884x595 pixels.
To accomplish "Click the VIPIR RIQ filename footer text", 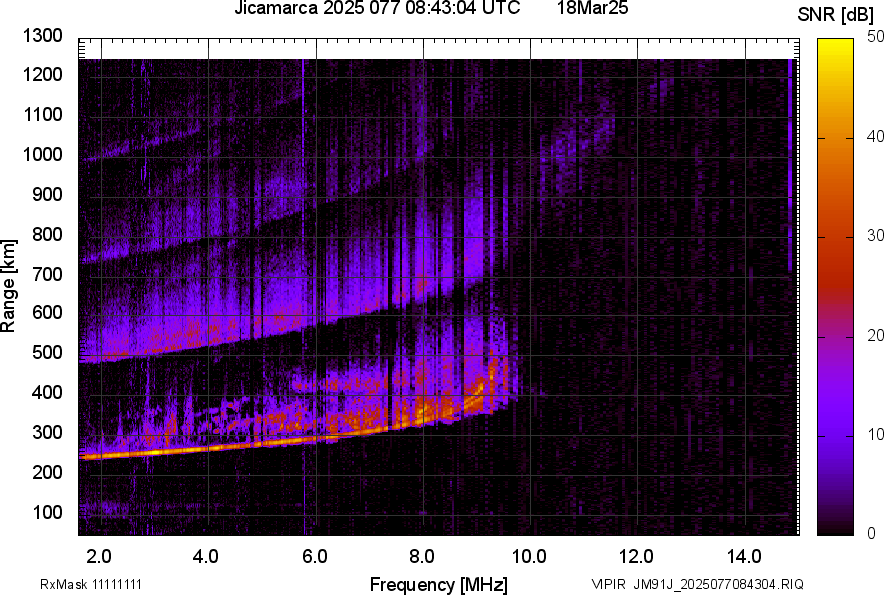I will 697,584.
